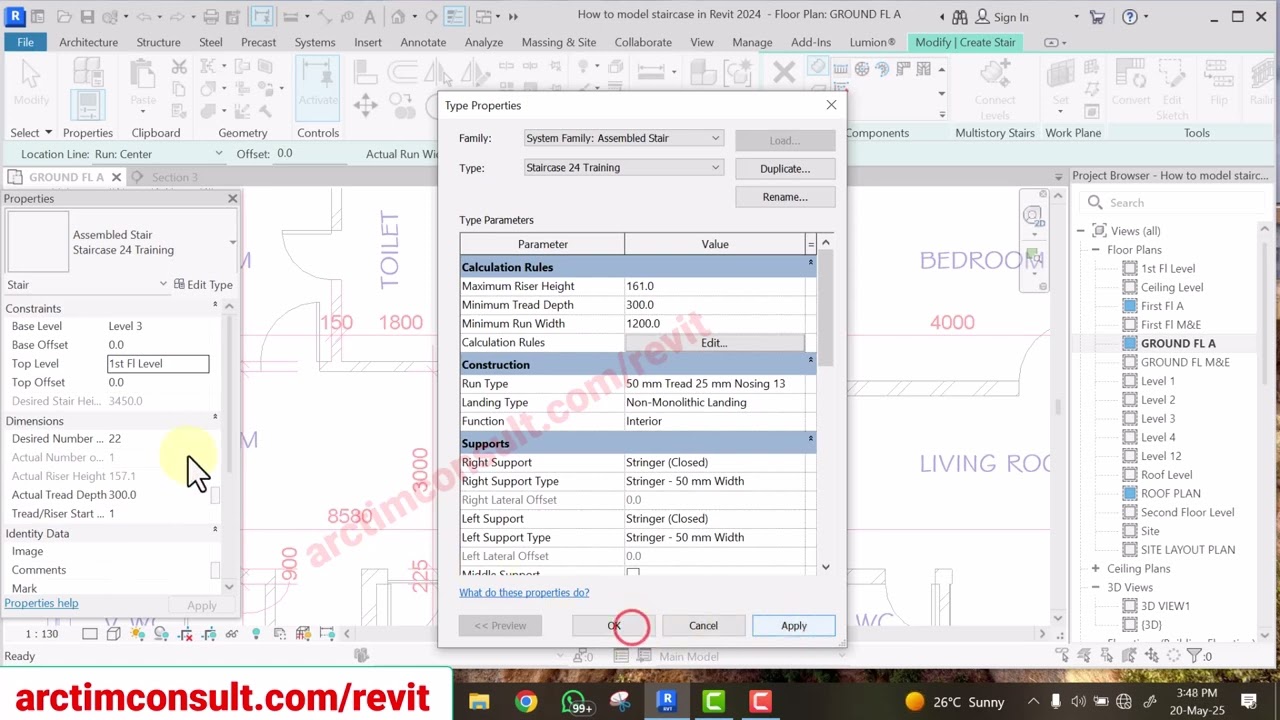Switch to the Section 3 view tab
This screenshot has width=1280, height=720.
pos(175,177)
